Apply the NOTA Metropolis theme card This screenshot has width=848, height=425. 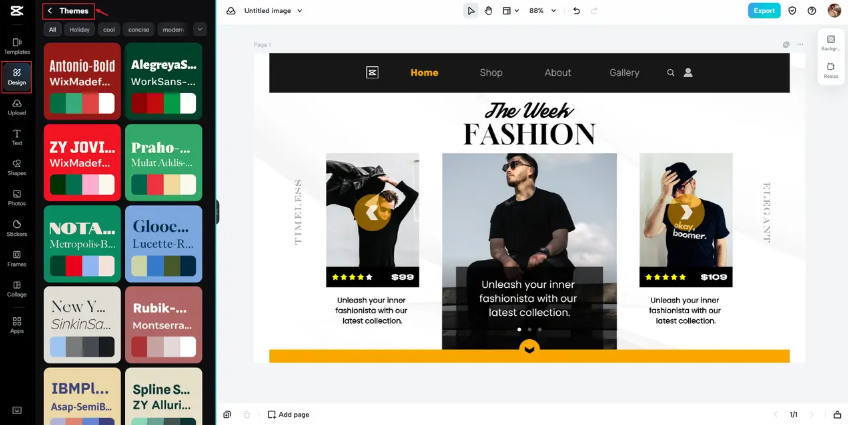tap(82, 243)
